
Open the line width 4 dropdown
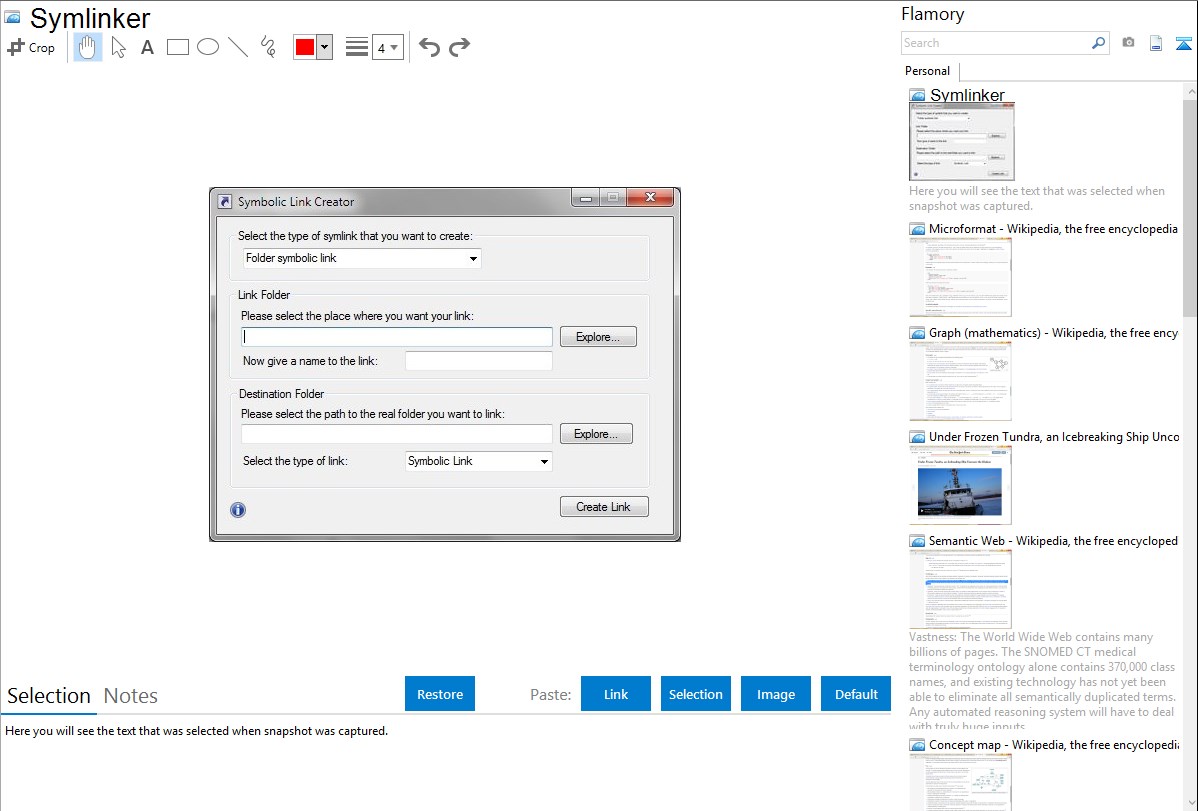point(387,47)
